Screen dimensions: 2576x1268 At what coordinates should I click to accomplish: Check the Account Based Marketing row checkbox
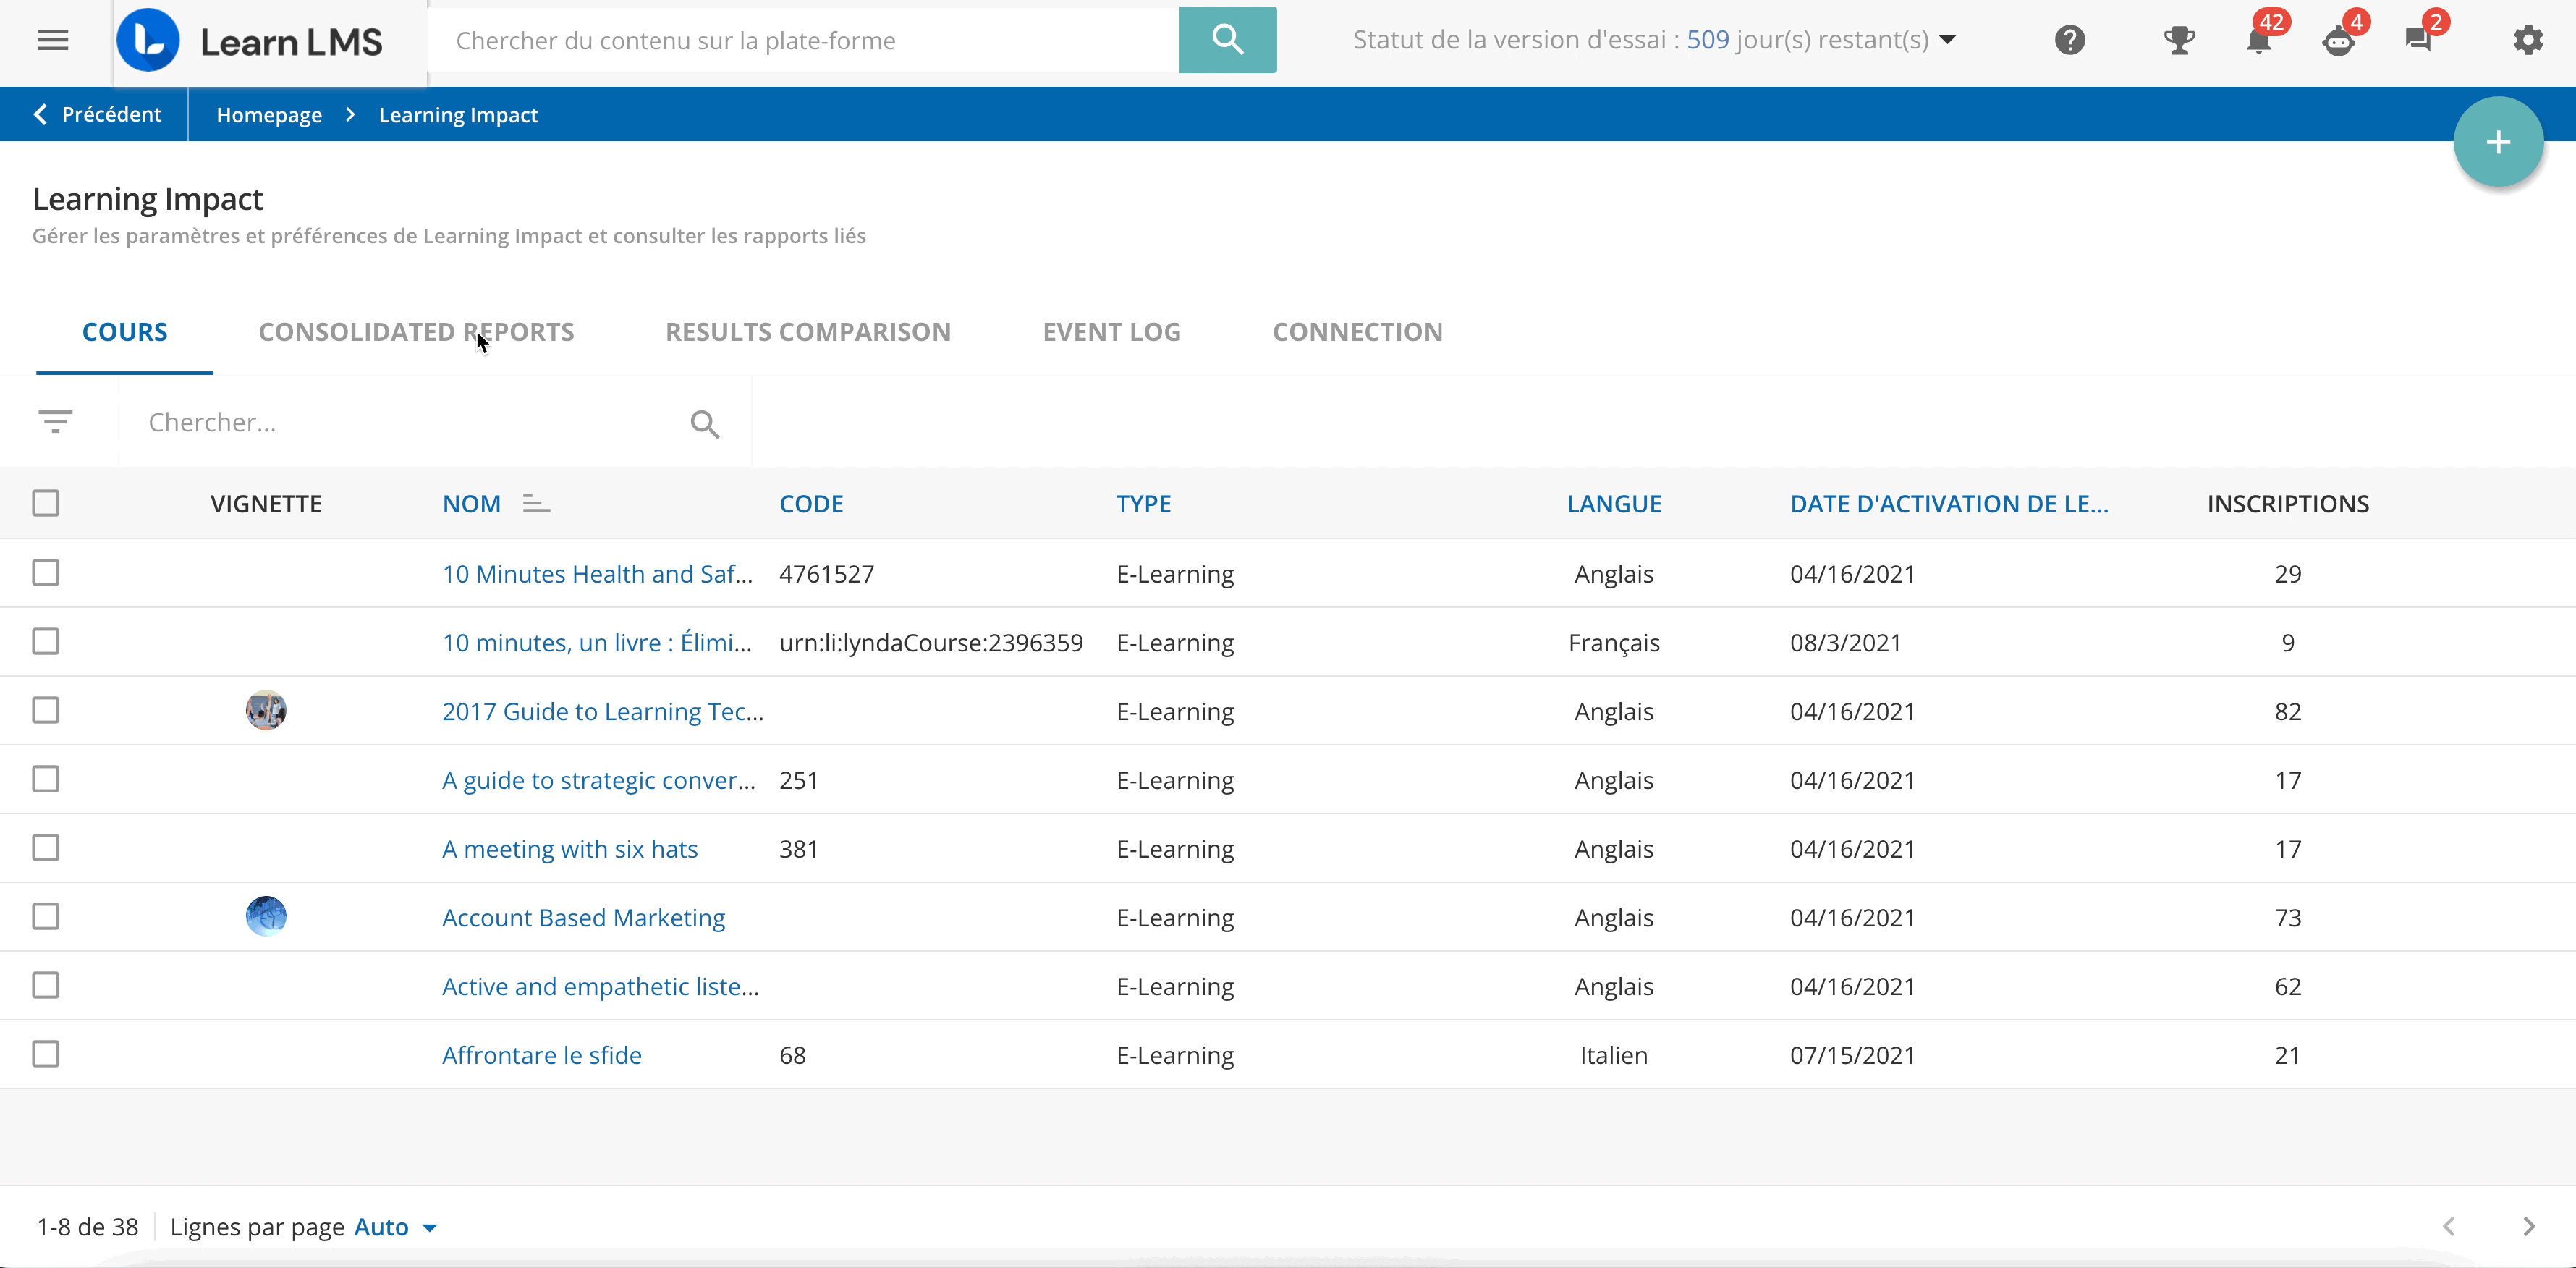(46, 917)
